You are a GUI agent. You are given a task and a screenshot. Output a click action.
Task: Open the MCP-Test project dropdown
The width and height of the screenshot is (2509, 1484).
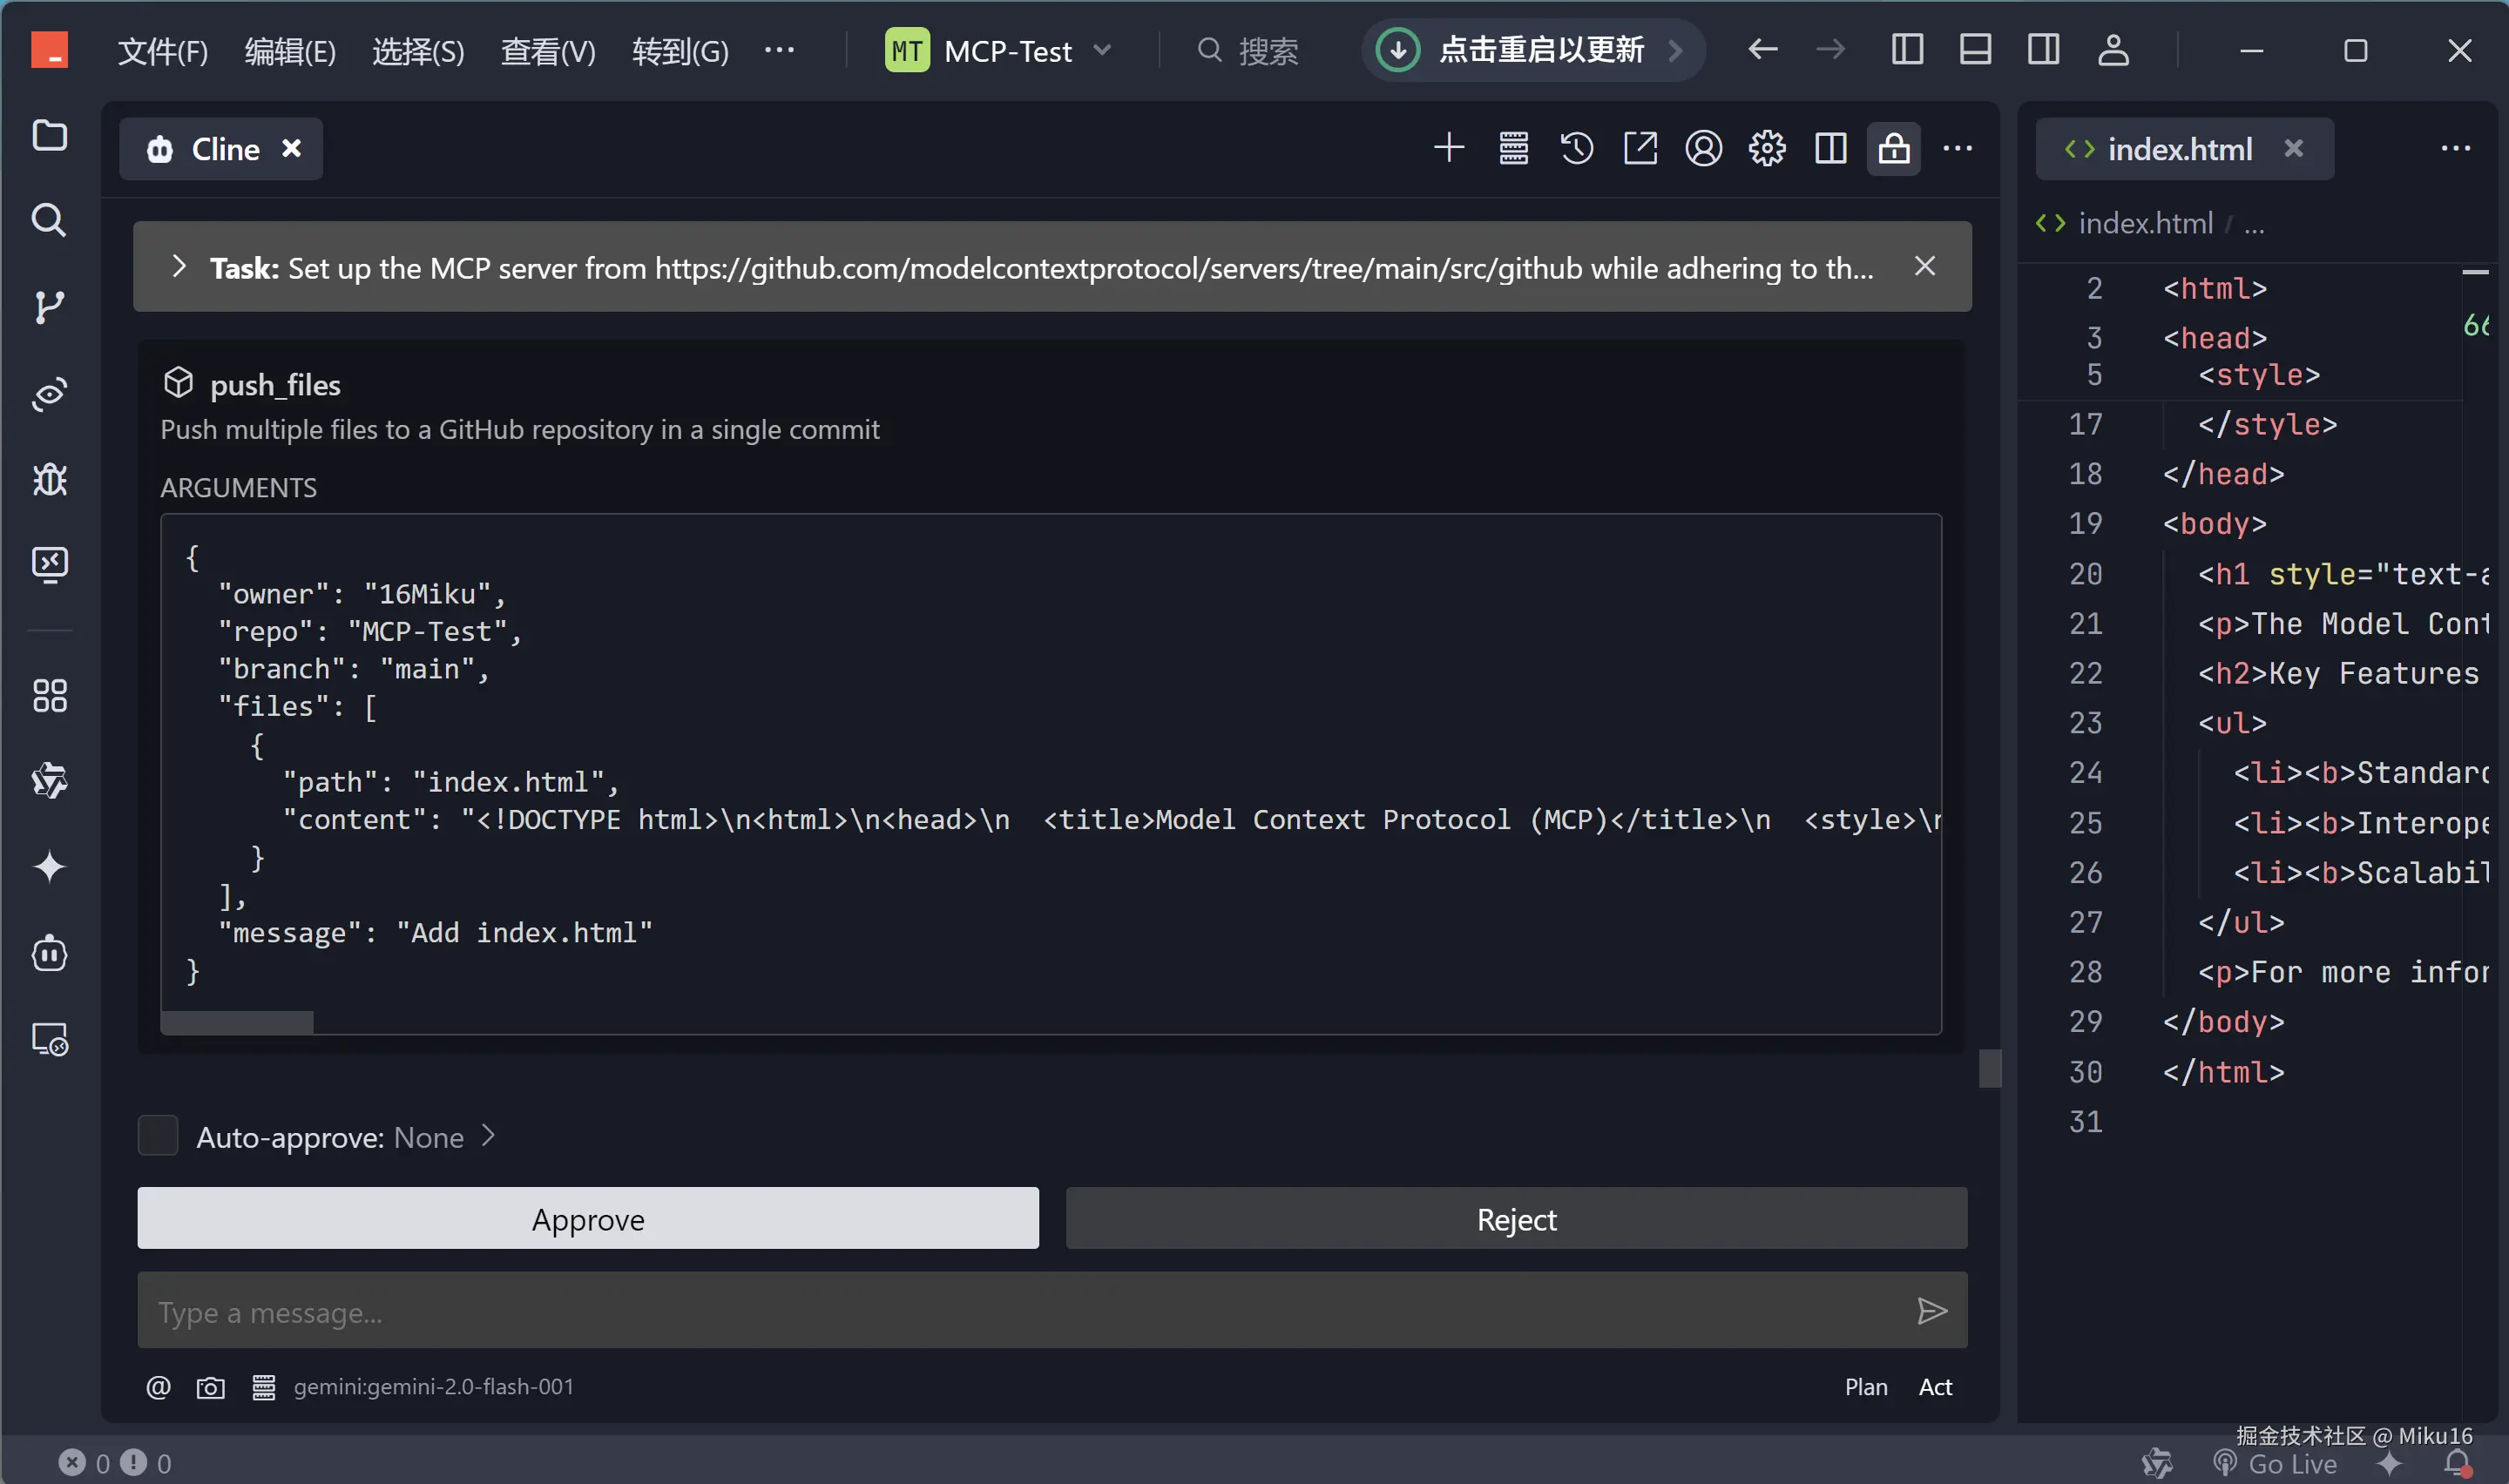[x=999, y=50]
